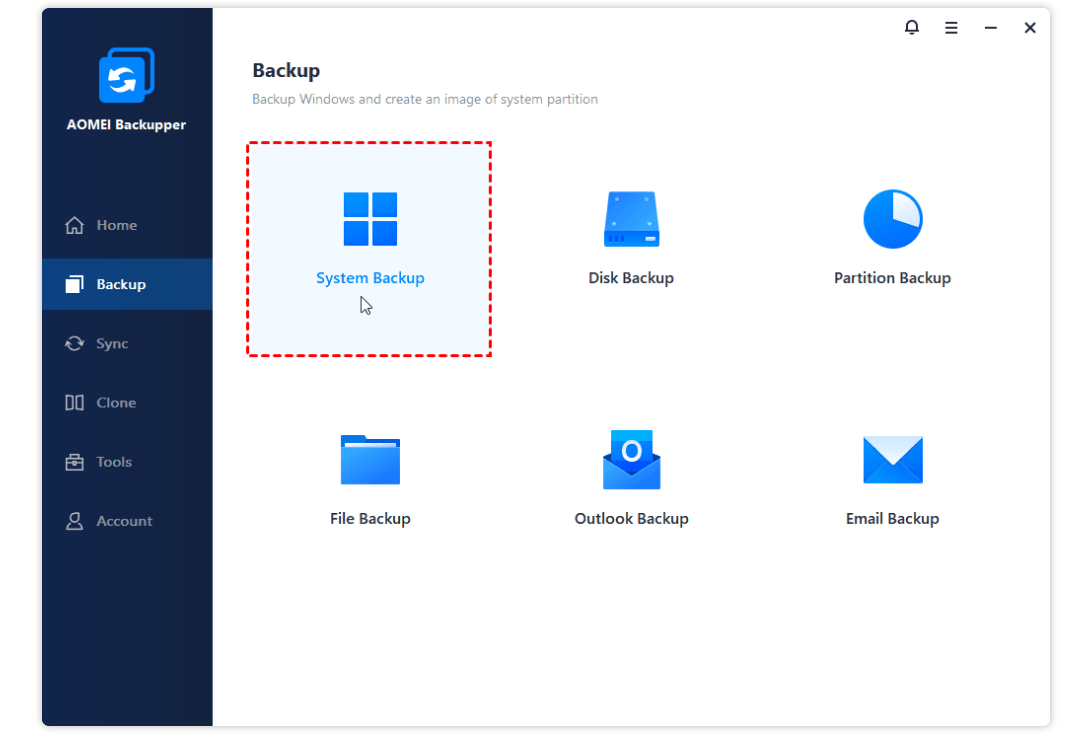Select the Disk Backup drive icon

631,219
